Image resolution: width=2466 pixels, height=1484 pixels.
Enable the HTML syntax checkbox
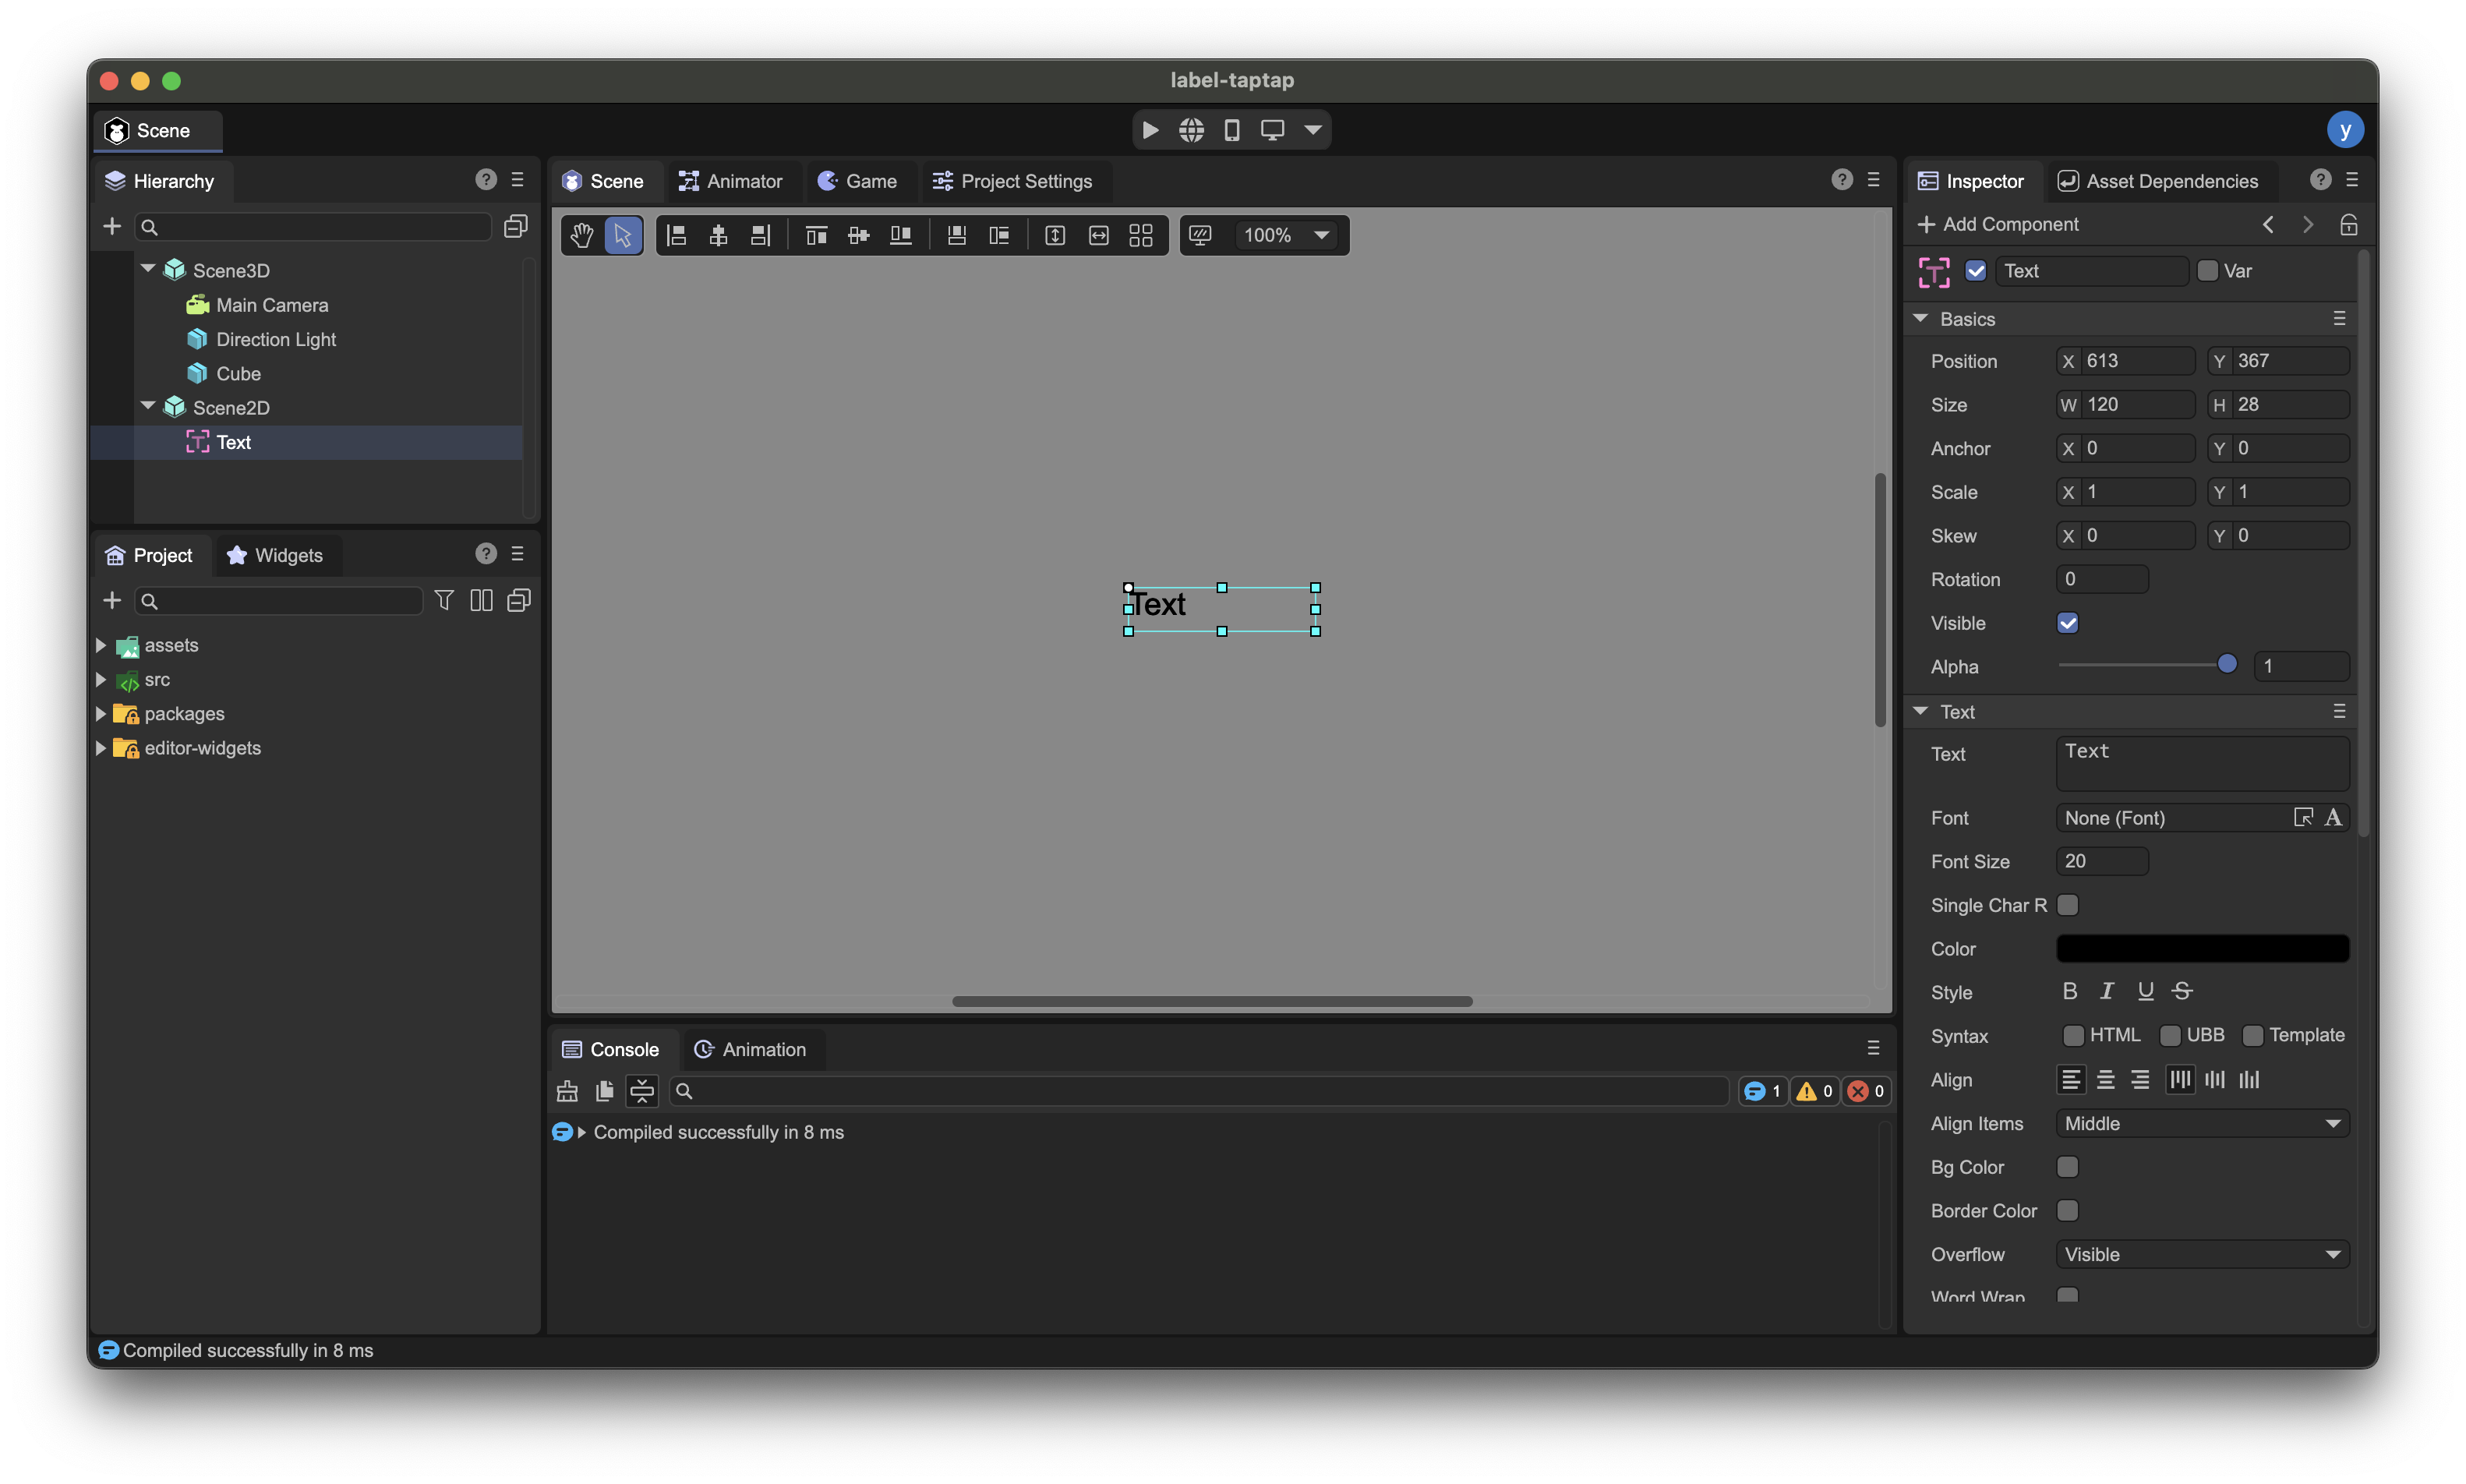pyautogui.click(x=2073, y=1035)
